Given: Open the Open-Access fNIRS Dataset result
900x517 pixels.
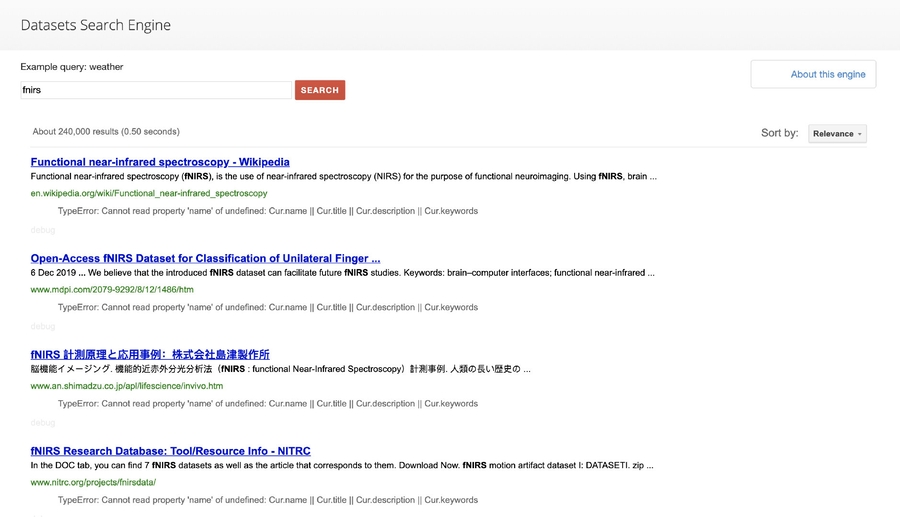Looking at the screenshot, I should (205, 258).
